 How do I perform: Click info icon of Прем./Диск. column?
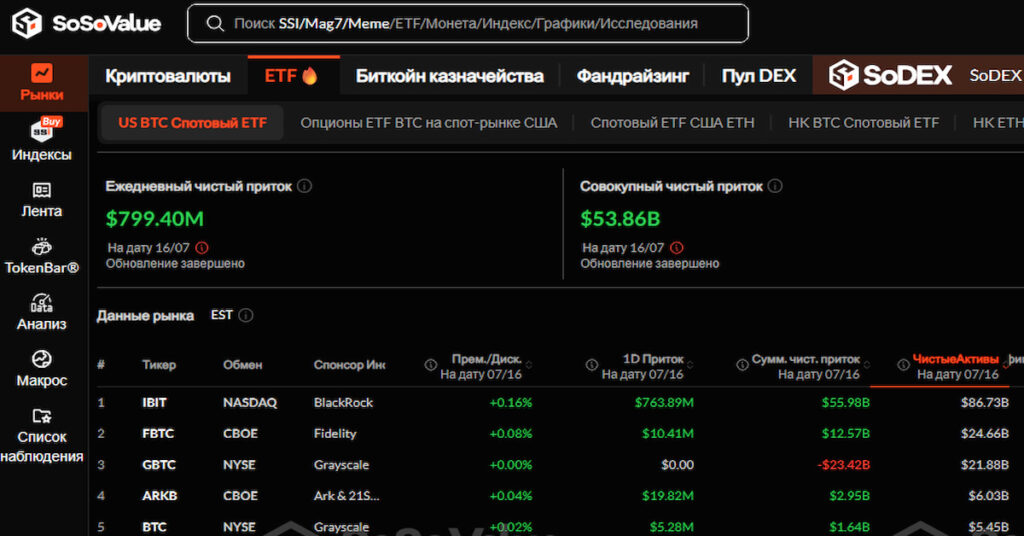pyautogui.click(x=430, y=365)
